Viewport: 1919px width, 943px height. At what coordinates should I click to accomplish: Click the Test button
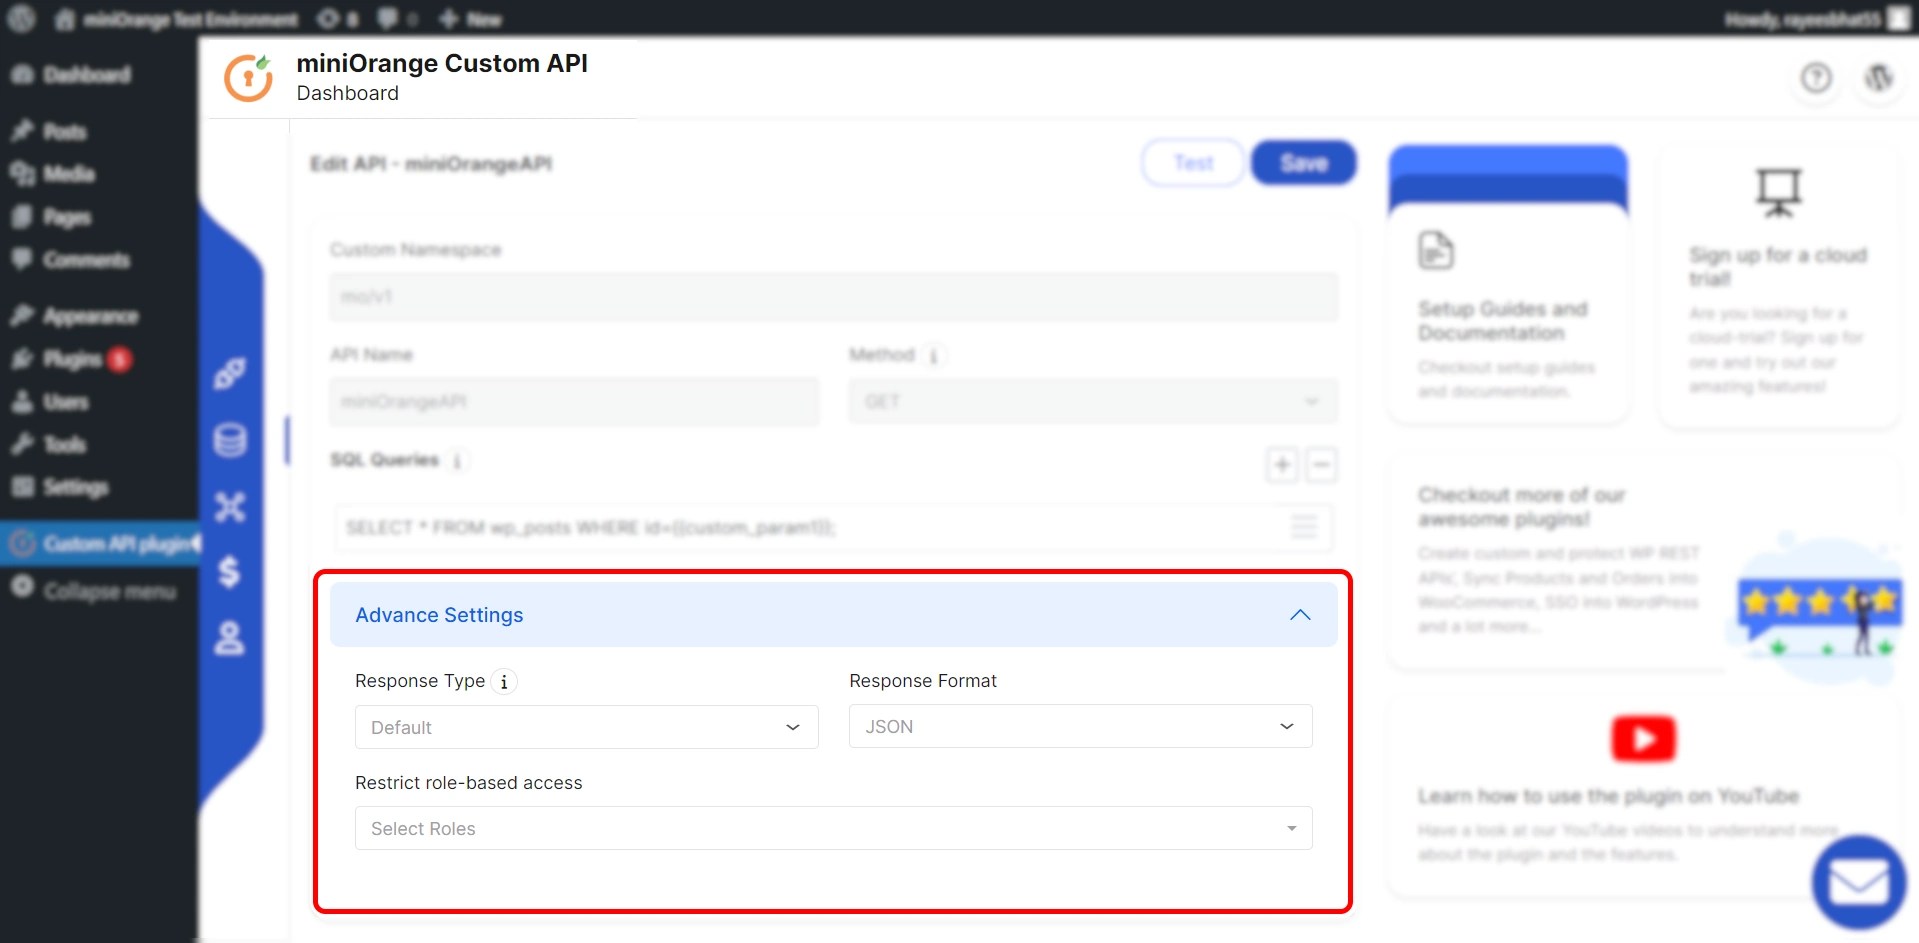(1193, 163)
